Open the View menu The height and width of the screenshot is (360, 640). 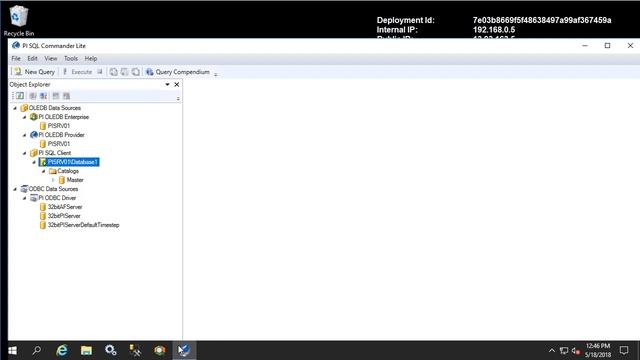click(x=51, y=58)
